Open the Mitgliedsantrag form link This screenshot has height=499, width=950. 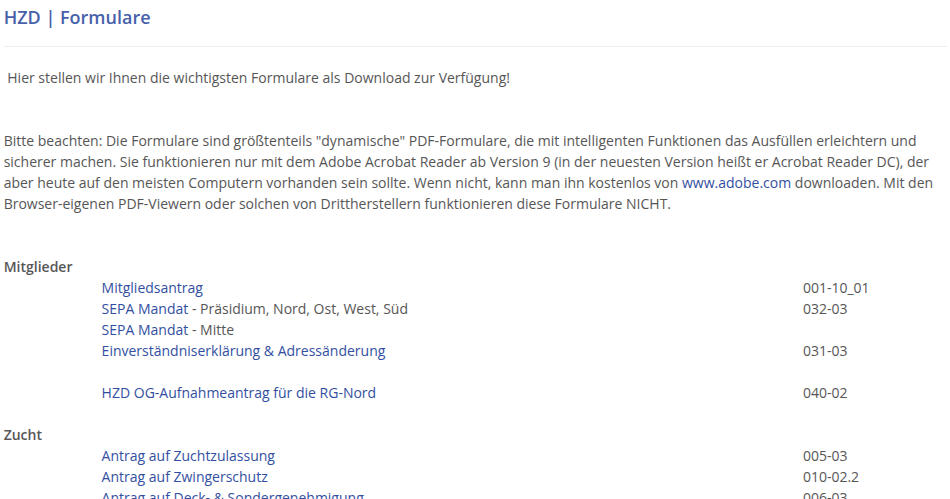point(152,288)
